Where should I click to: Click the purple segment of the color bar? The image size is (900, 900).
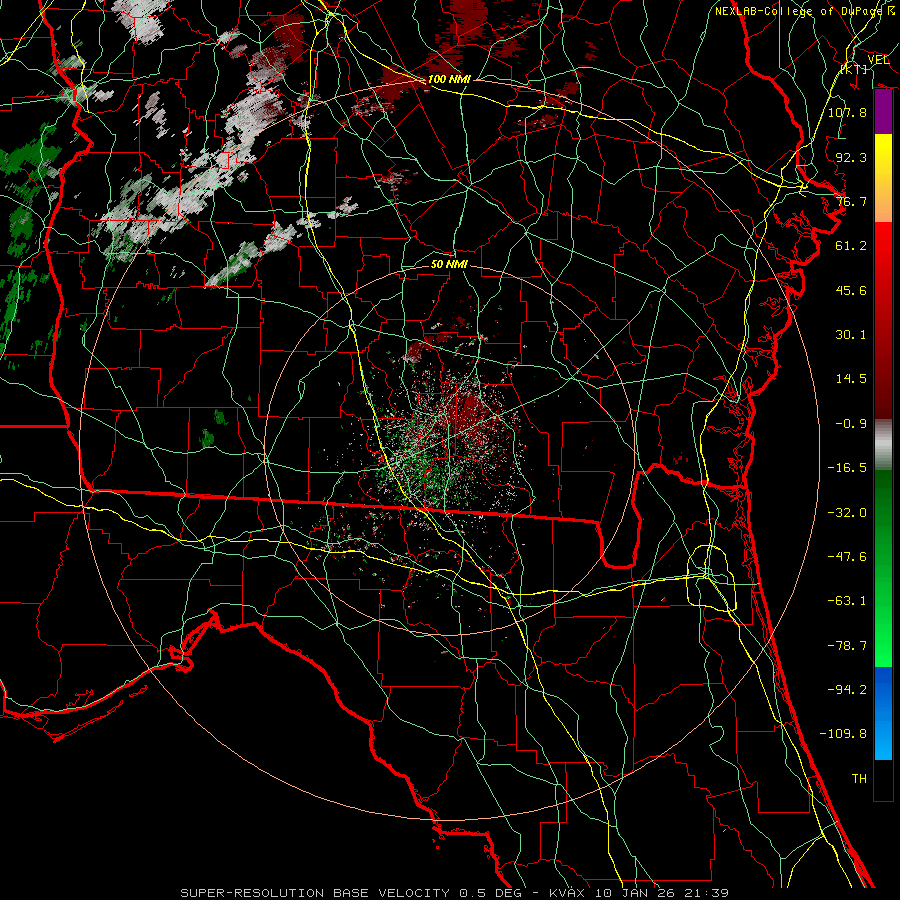tap(883, 112)
